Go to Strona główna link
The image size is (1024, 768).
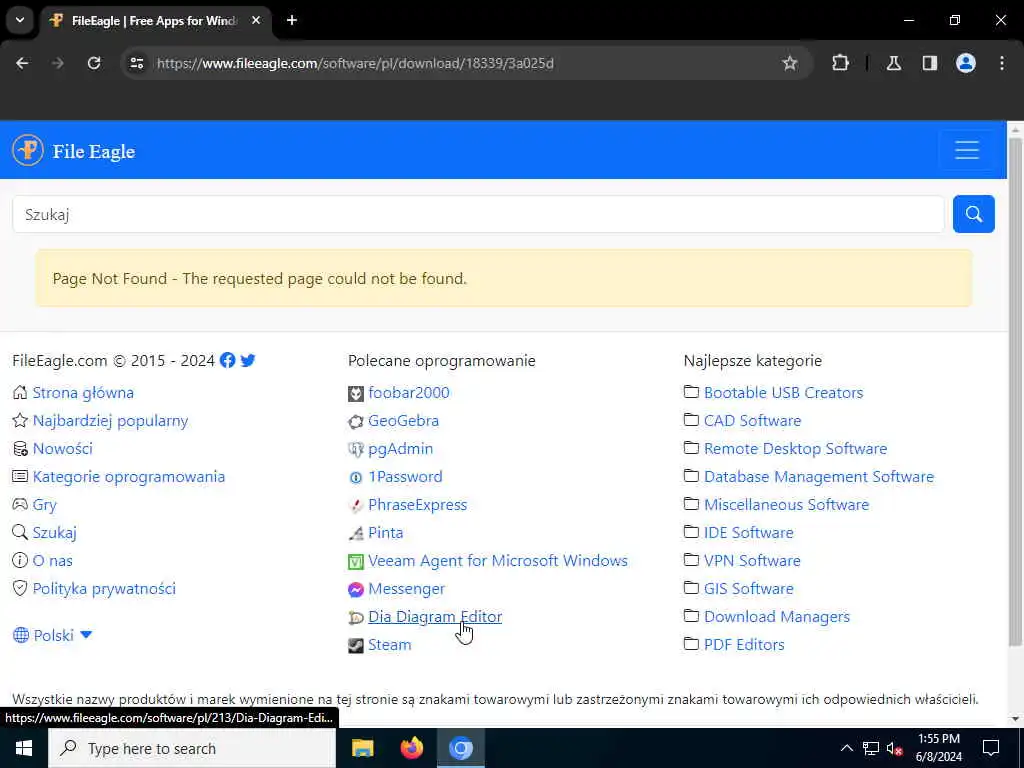[83, 392]
